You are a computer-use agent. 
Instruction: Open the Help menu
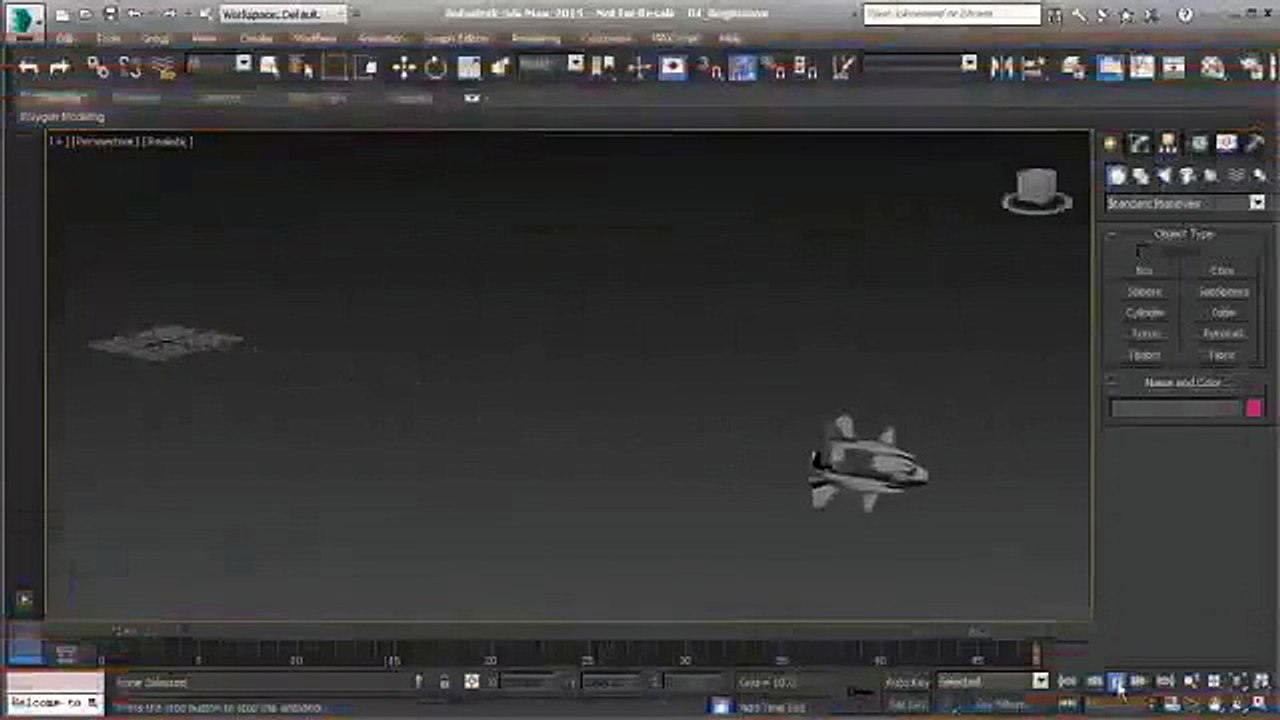[x=730, y=39]
